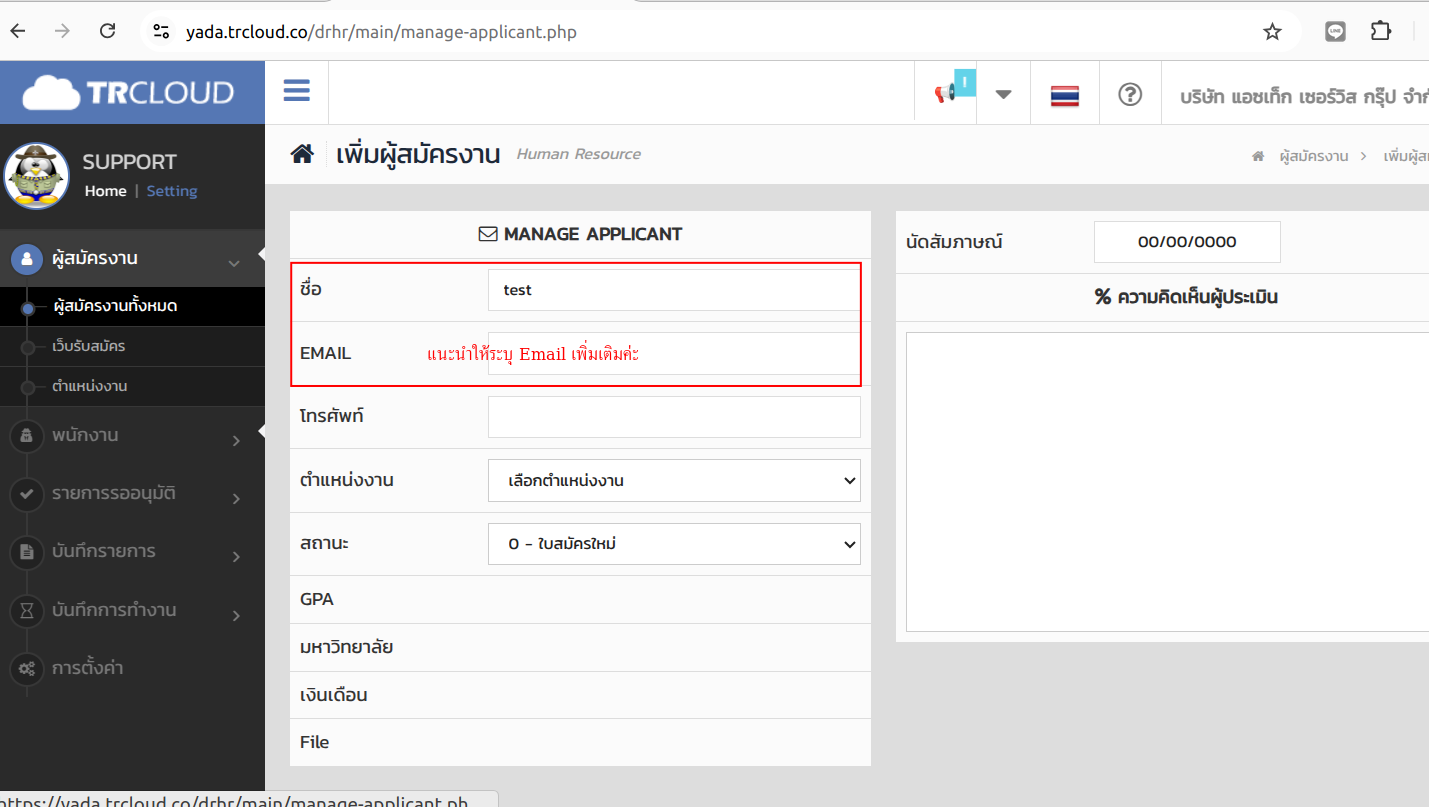Bookmark this page with the star icon
The width and height of the screenshot is (1429, 807).
[x=1272, y=32]
